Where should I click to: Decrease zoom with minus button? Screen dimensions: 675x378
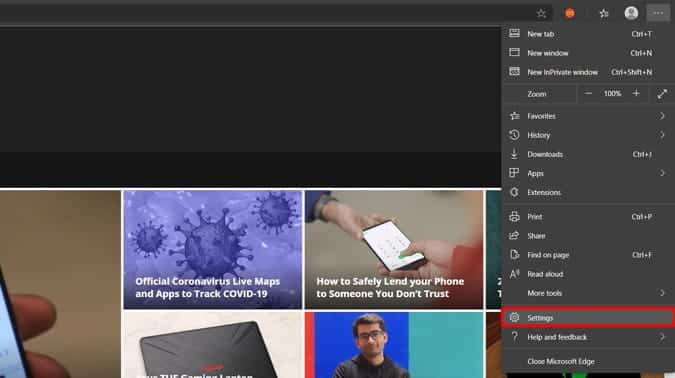[x=588, y=93]
